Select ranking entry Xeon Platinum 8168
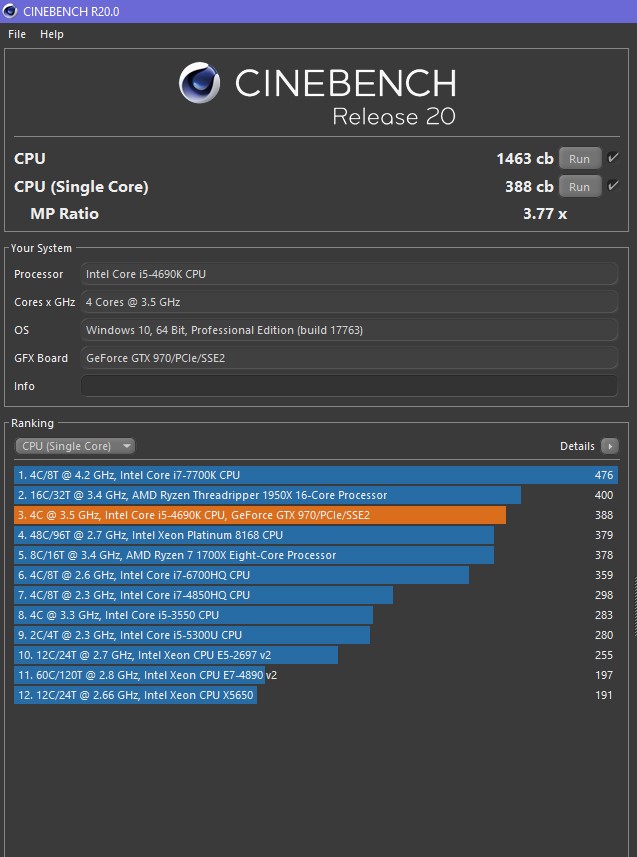 click(x=316, y=535)
